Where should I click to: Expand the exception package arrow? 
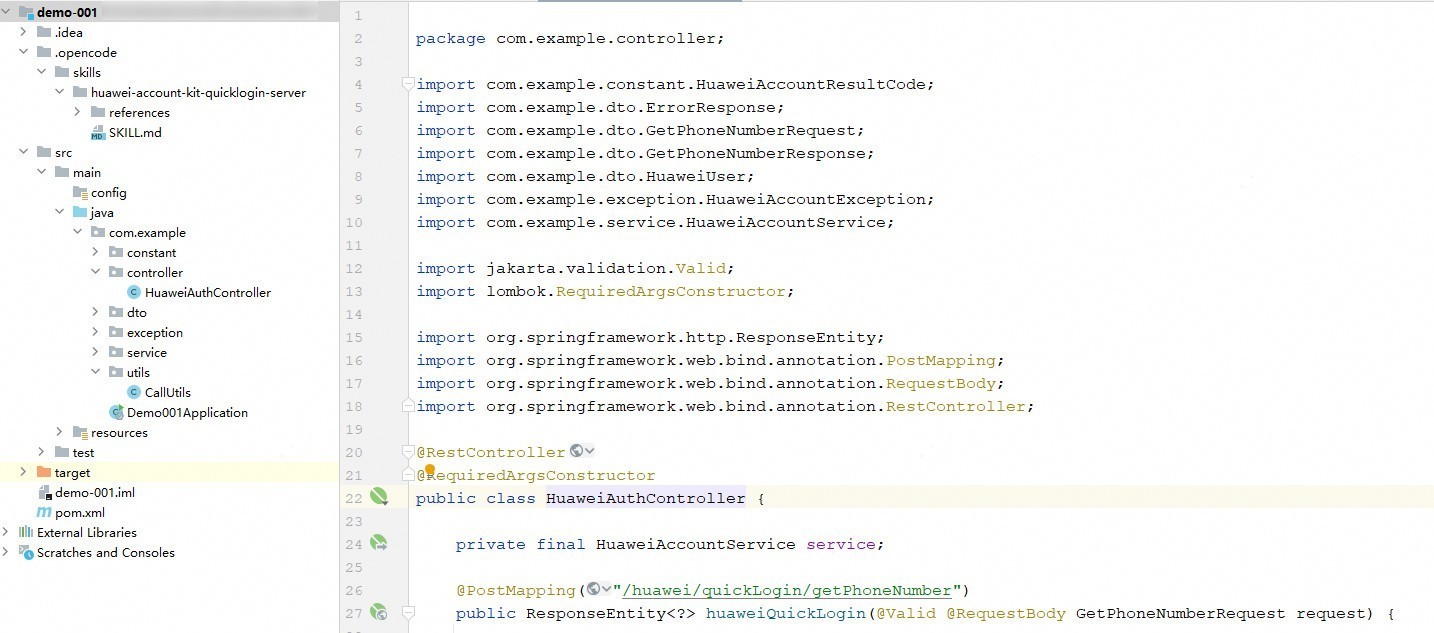[96, 332]
